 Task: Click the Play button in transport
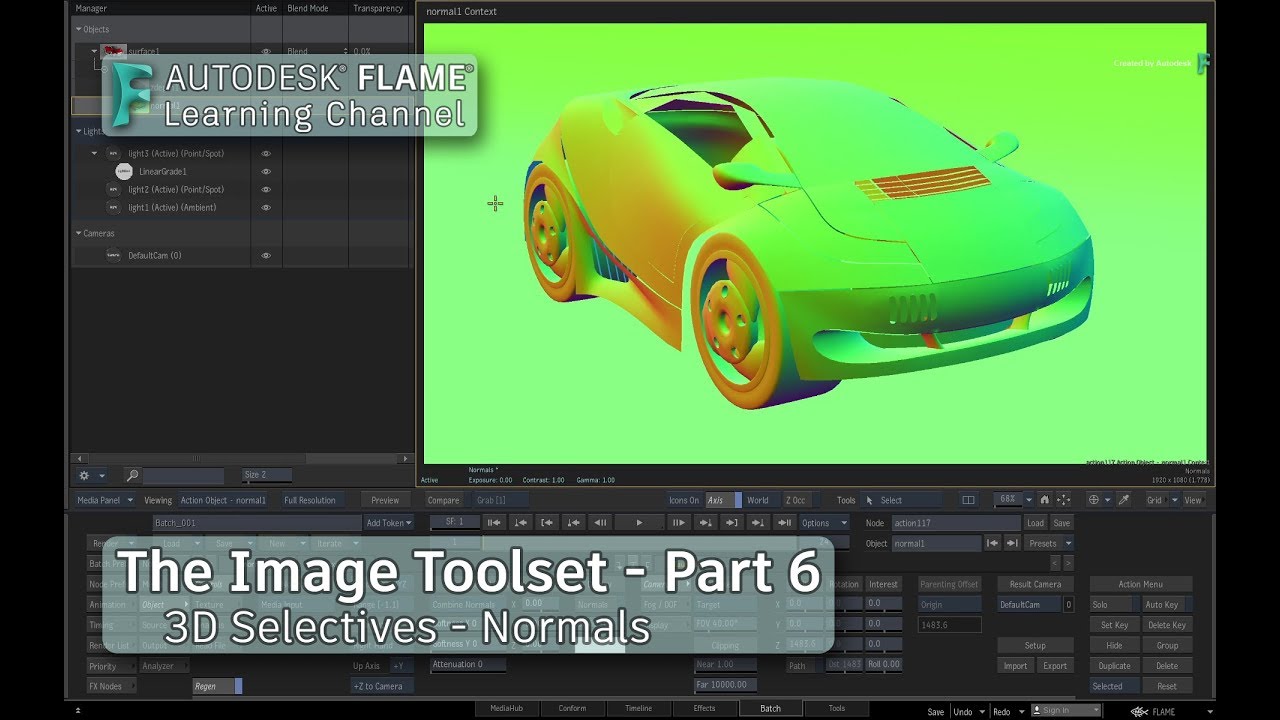pyautogui.click(x=640, y=522)
